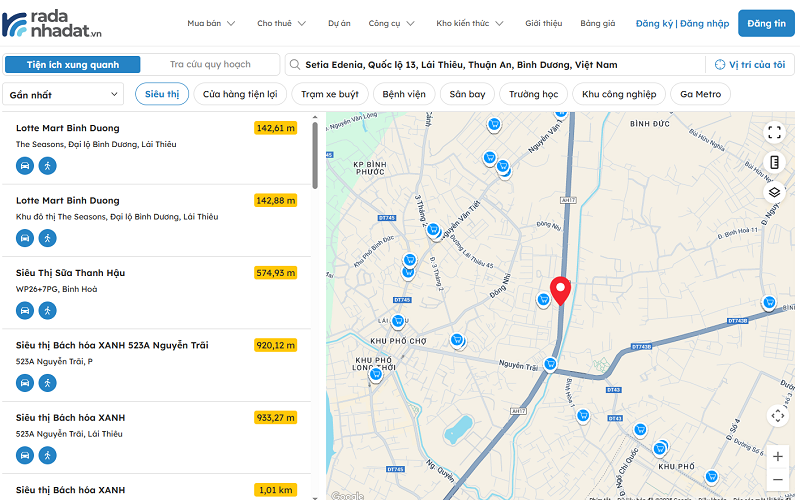
Task: Open the Bảng giá menu item
Action: point(597,23)
